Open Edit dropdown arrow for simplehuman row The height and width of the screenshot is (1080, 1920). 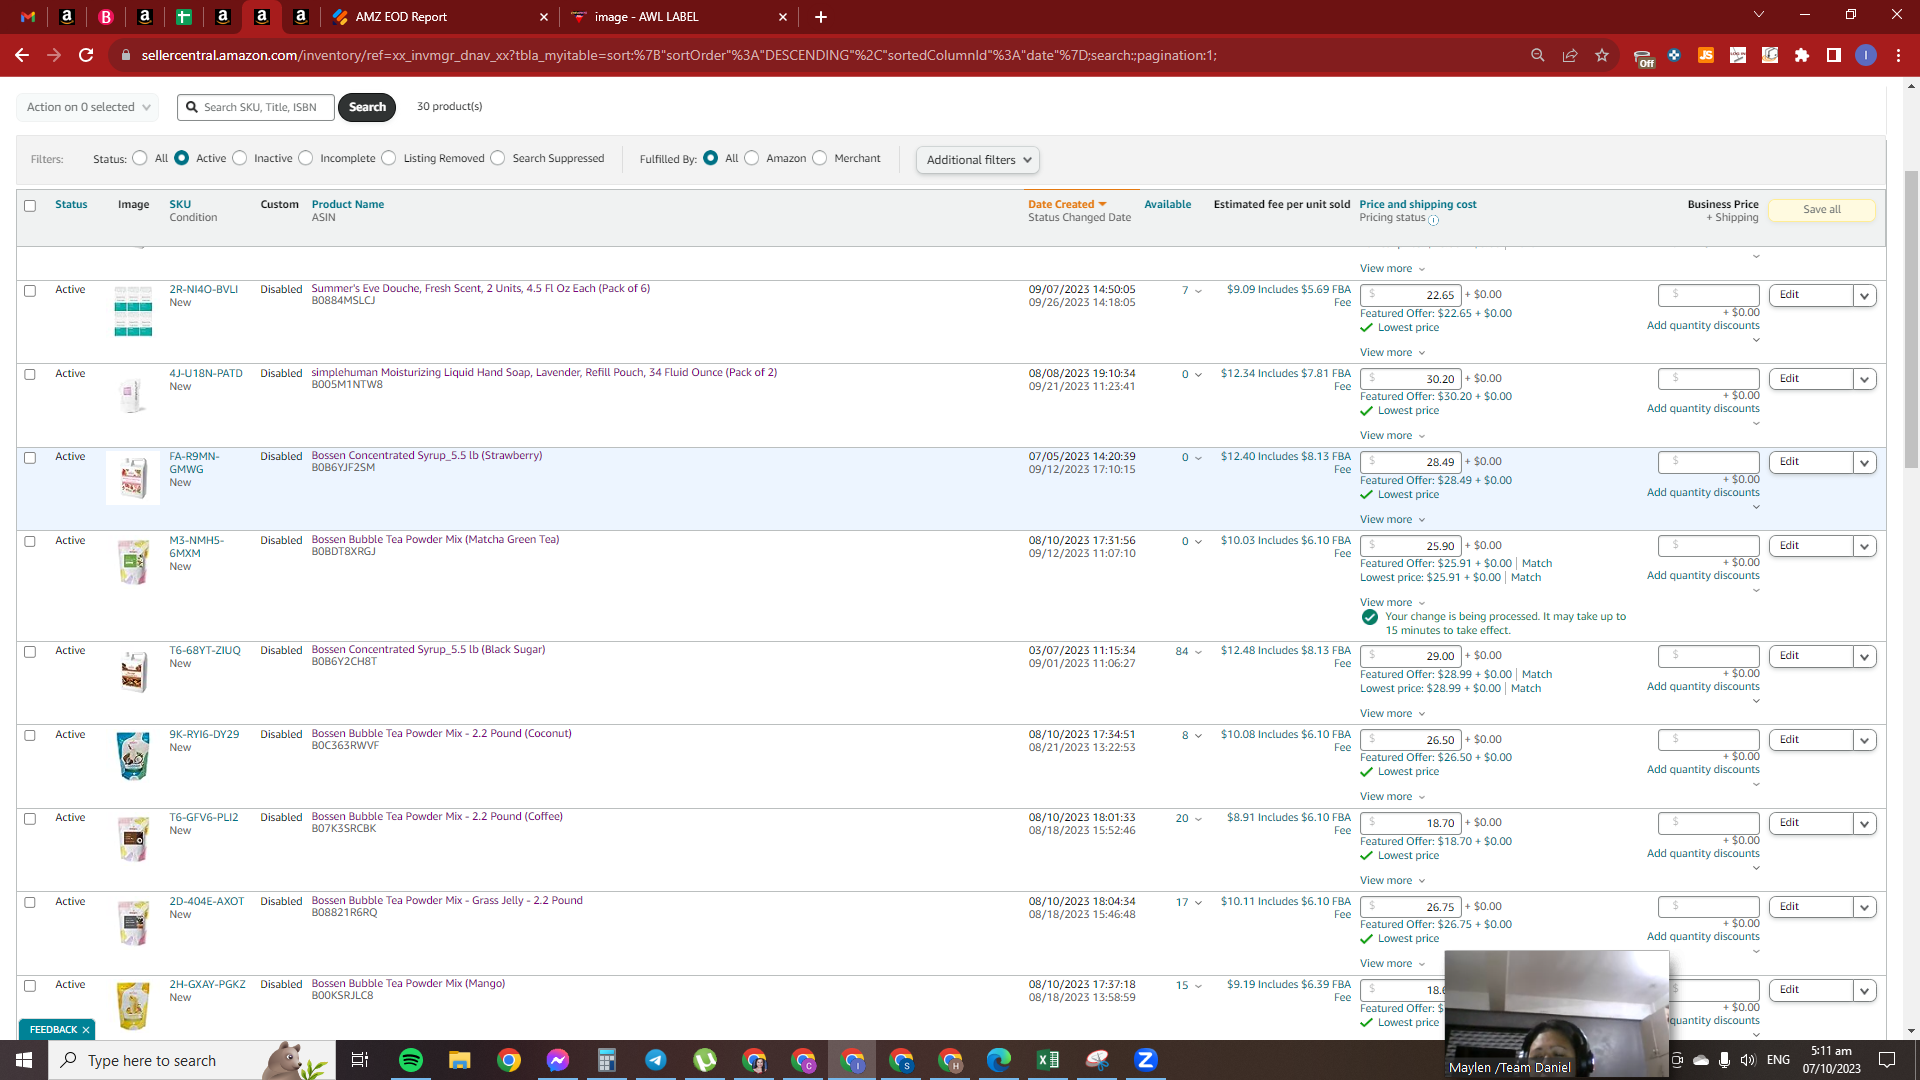1864,380
